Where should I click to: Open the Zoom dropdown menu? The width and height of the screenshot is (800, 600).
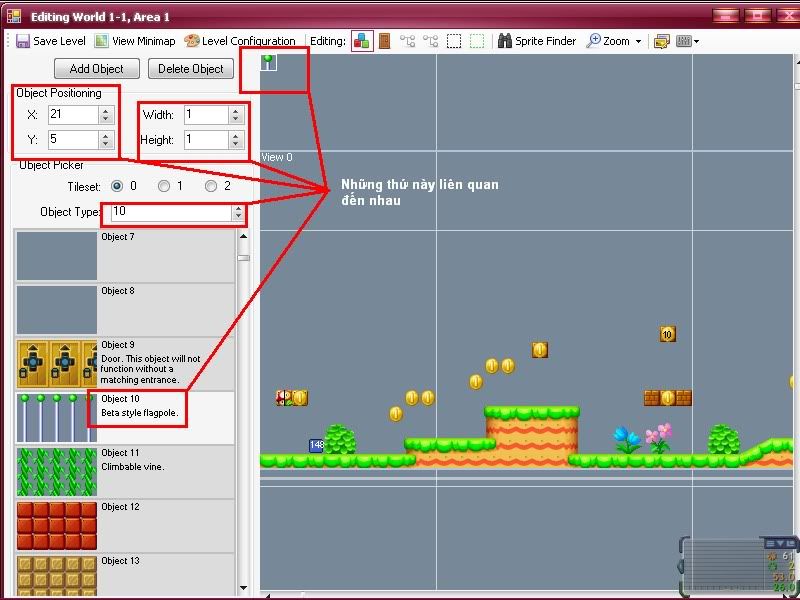tap(614, 41)
